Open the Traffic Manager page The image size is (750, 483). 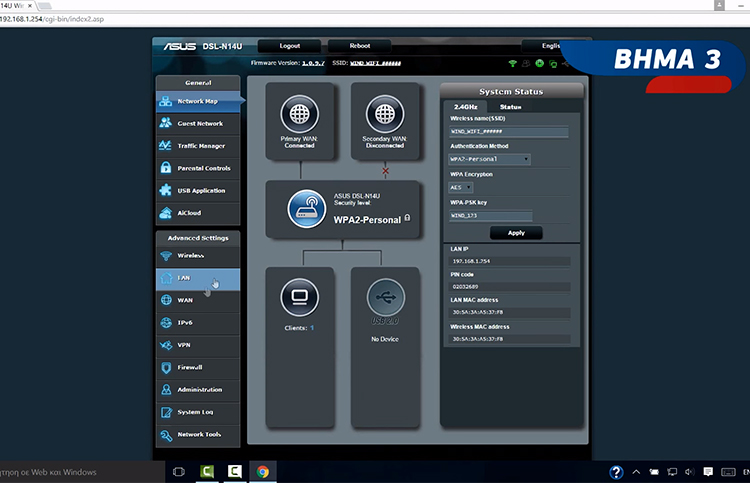pyautogui.click(x=198, y=146)
